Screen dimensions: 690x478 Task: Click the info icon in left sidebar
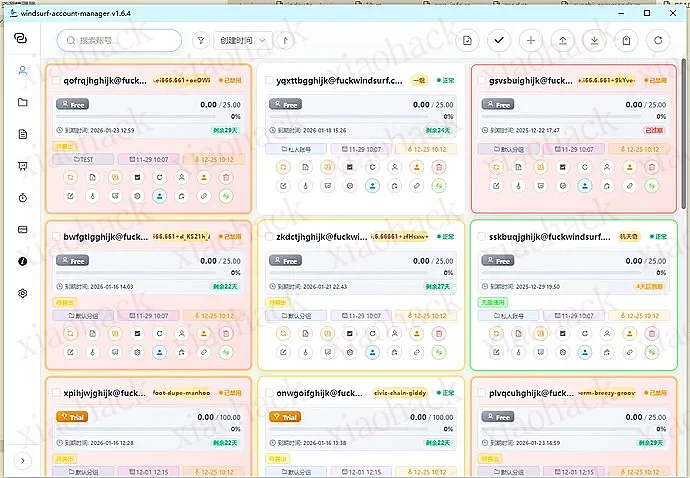(22, 261)
